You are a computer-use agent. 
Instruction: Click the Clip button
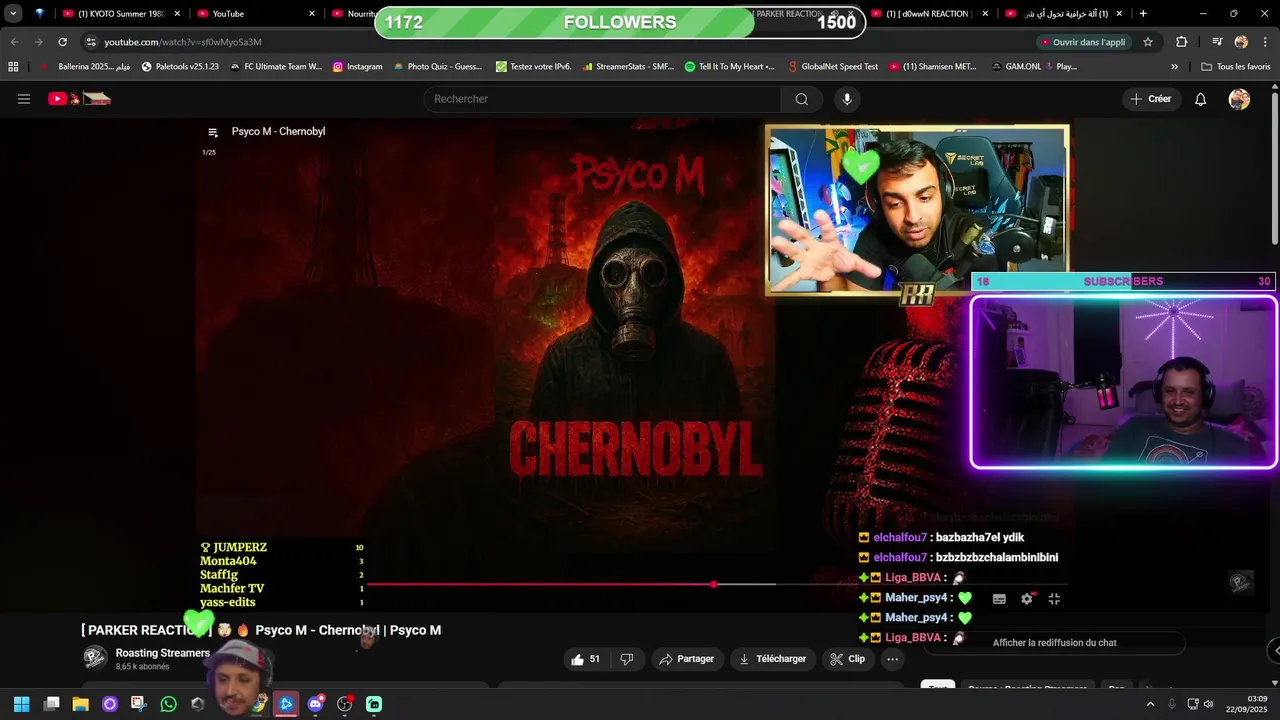847,659
